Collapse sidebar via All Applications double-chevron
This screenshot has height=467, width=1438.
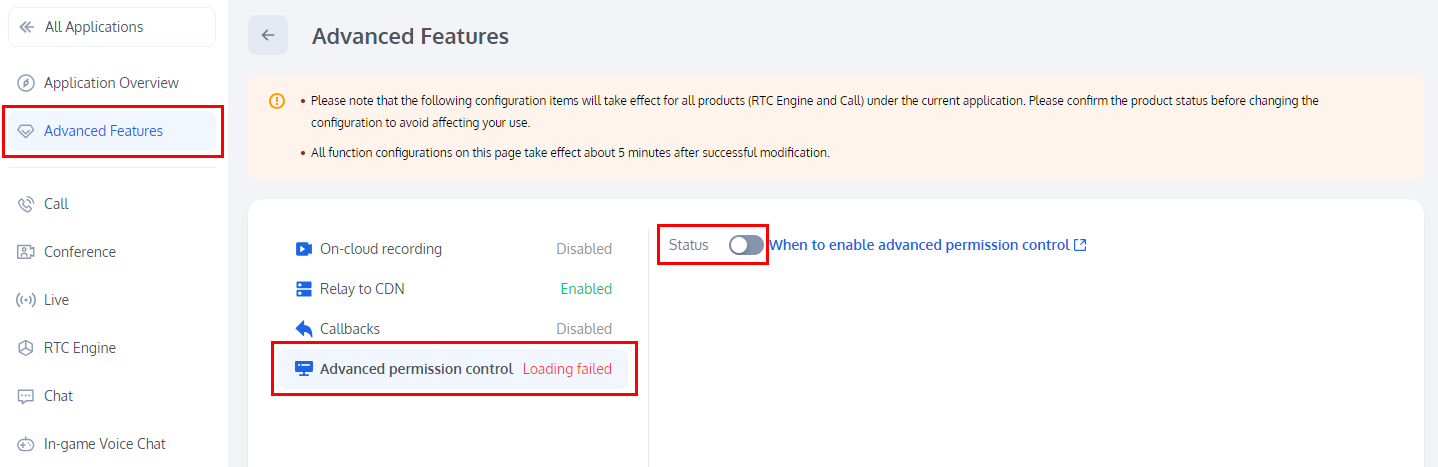click(x=27, y=27)
